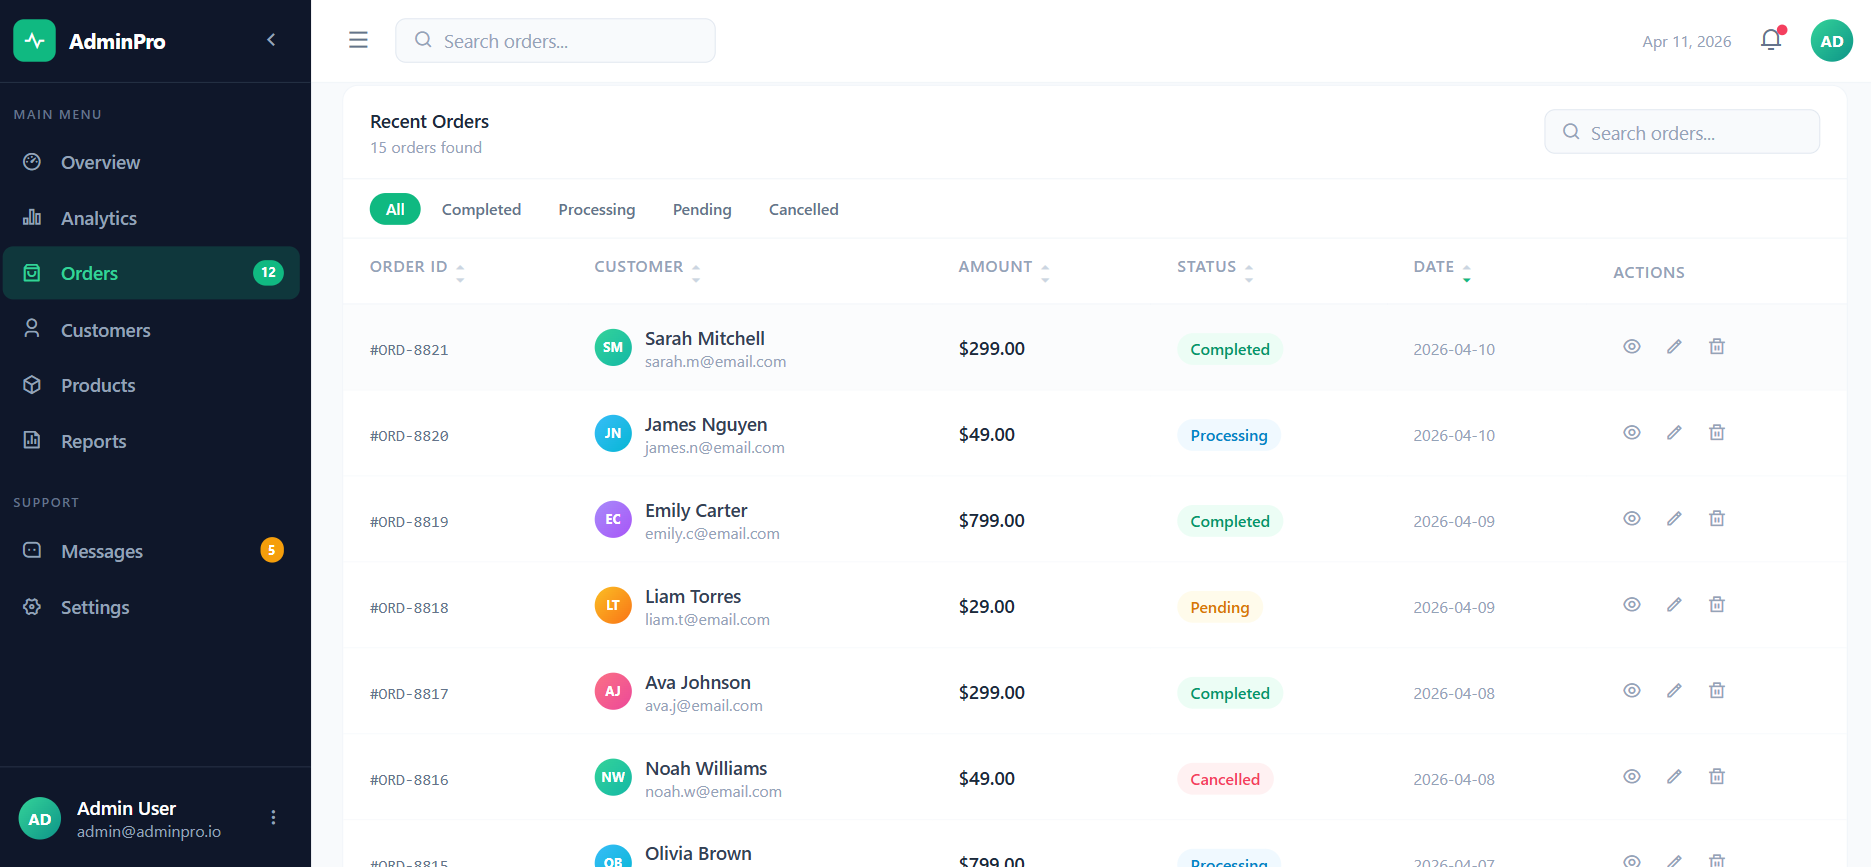Open Settings in the sidebar
Screen dimensions: 1871x867
pyautogui.click(x=151, y=607)
